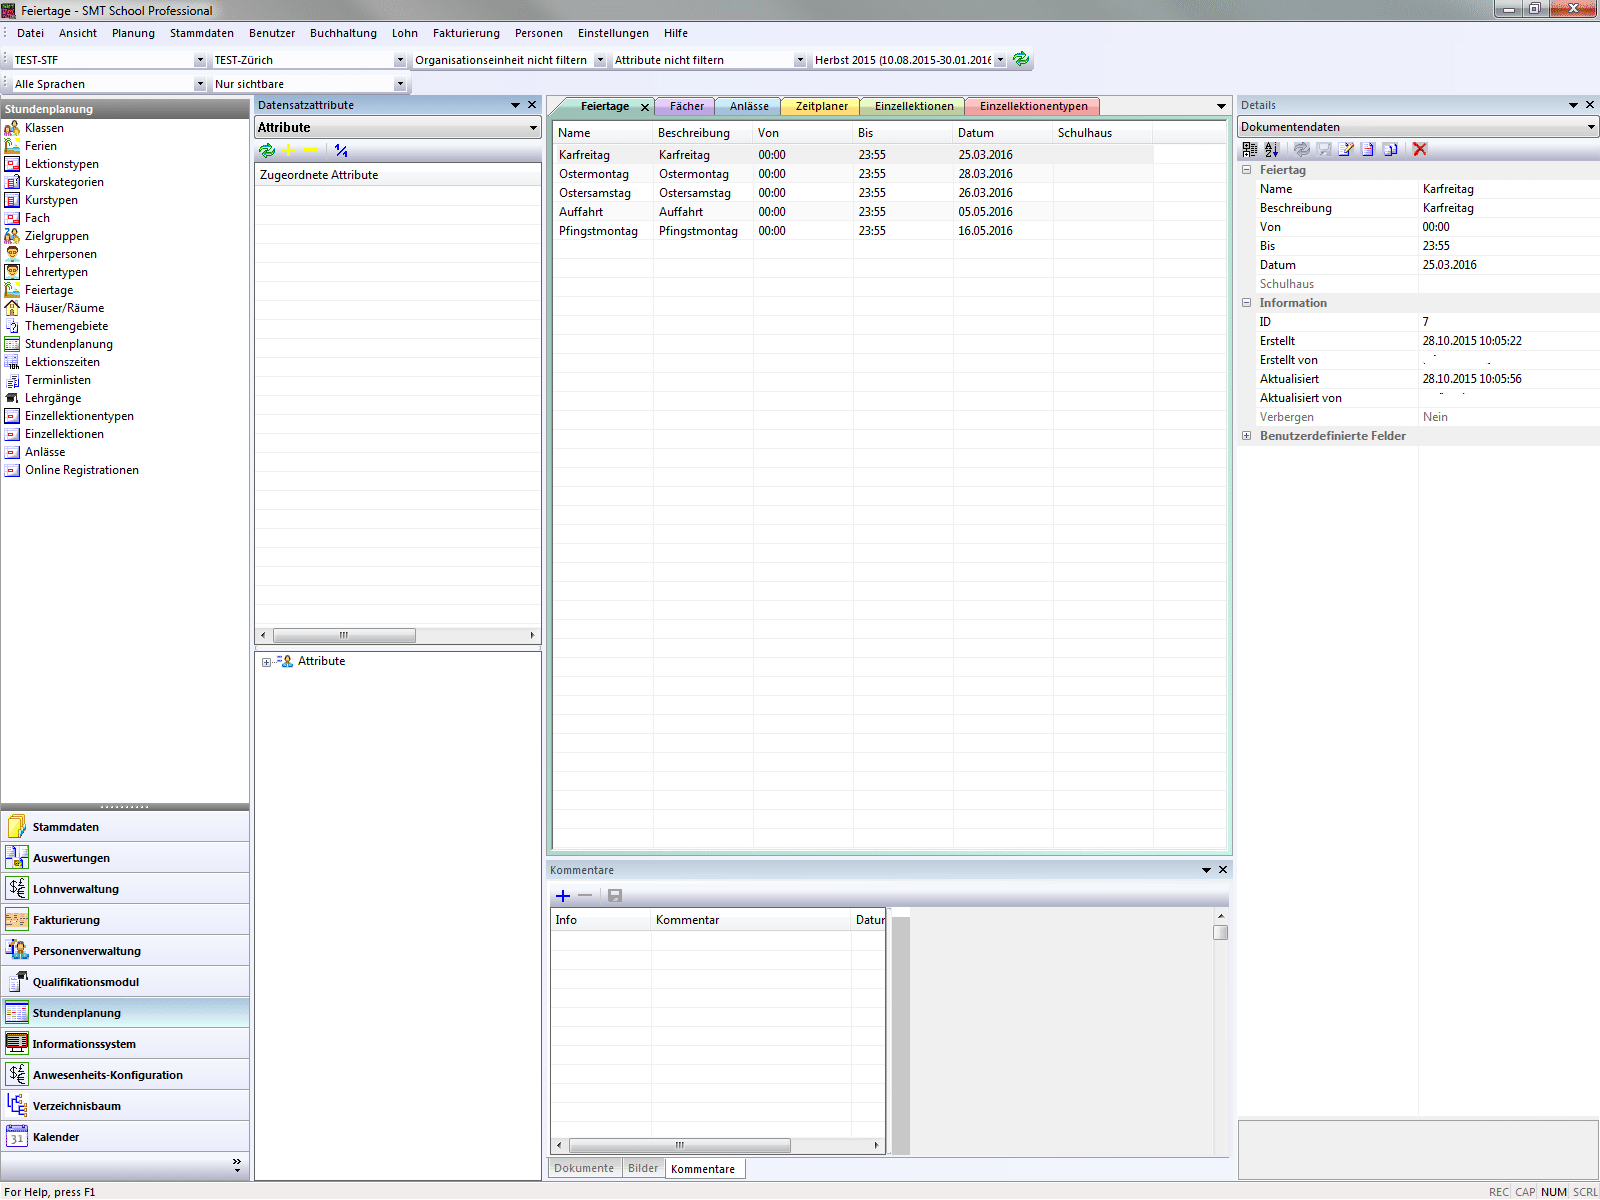
Task: Expand the Benutzerdefinierte Felder group
Action: point(1247,436)
